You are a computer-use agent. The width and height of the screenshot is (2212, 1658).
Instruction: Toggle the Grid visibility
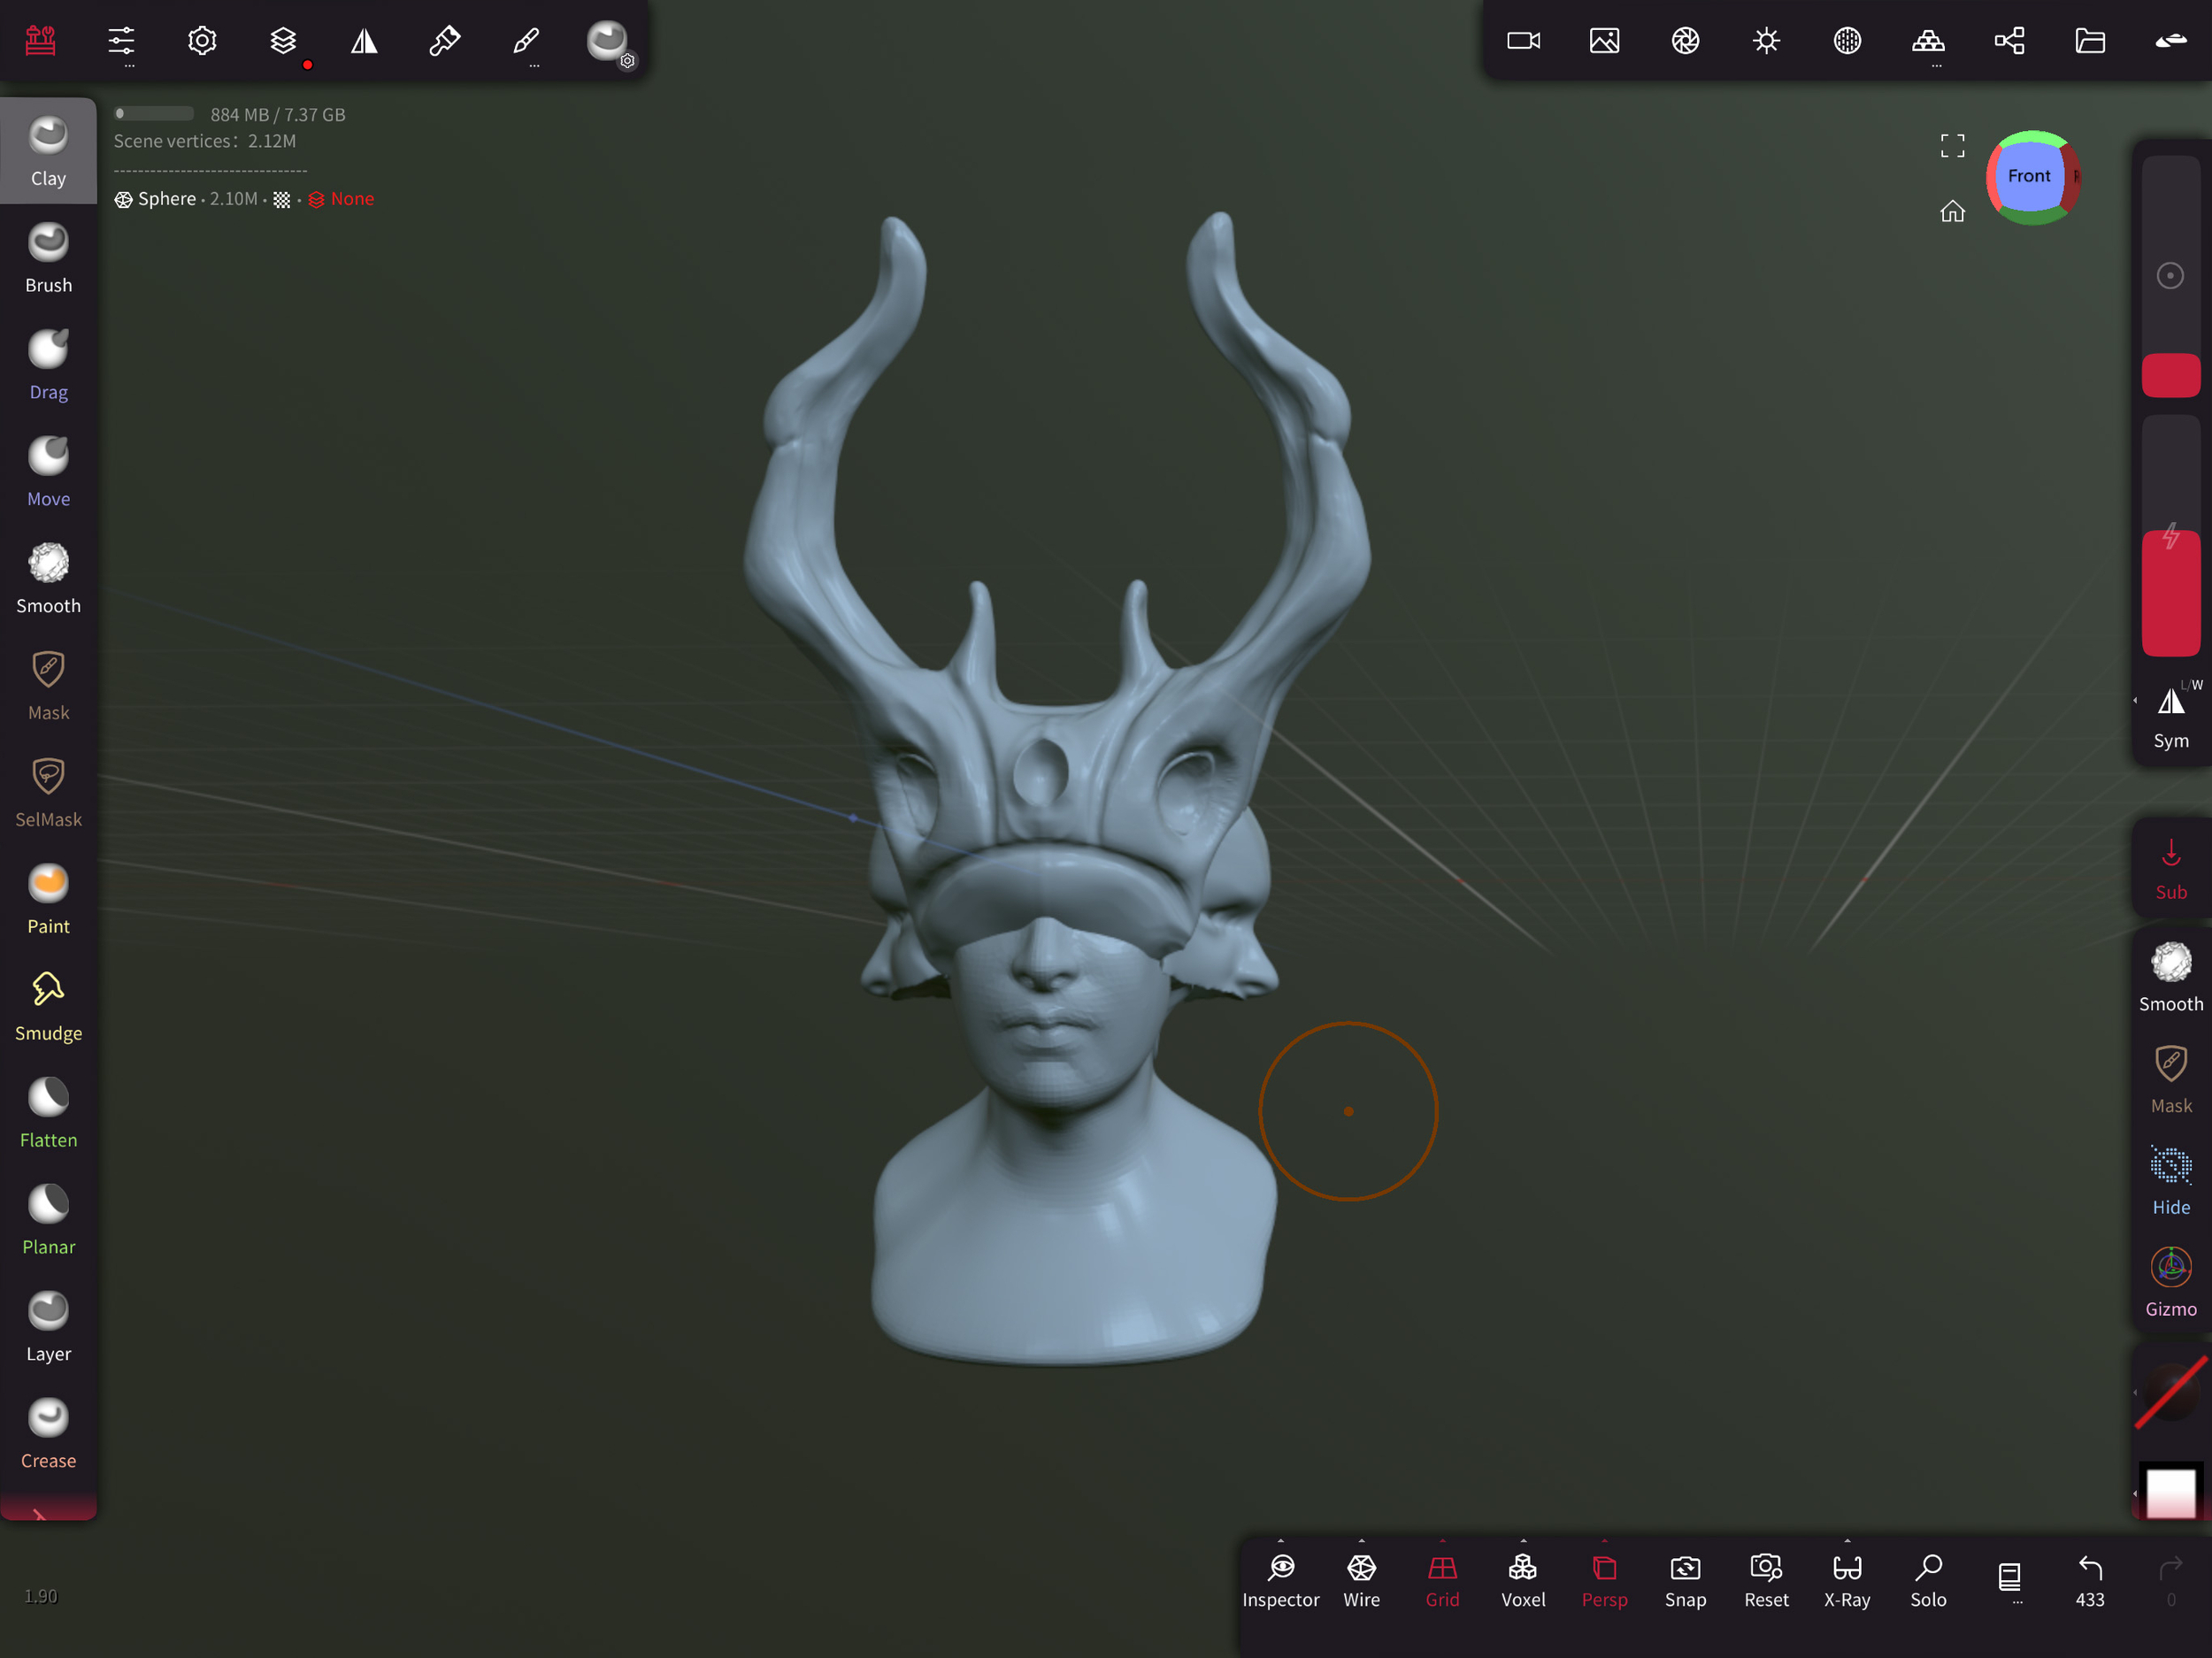click(1442, 1579)
